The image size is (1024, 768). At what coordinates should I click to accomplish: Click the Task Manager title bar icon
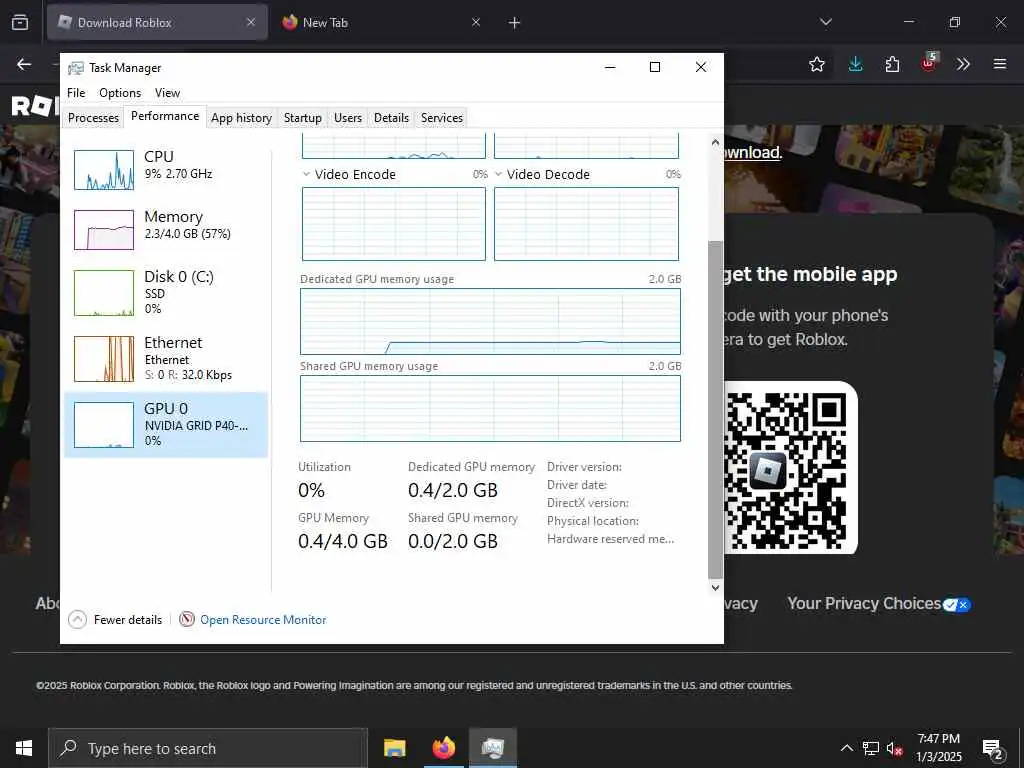(x=76, y=68)
